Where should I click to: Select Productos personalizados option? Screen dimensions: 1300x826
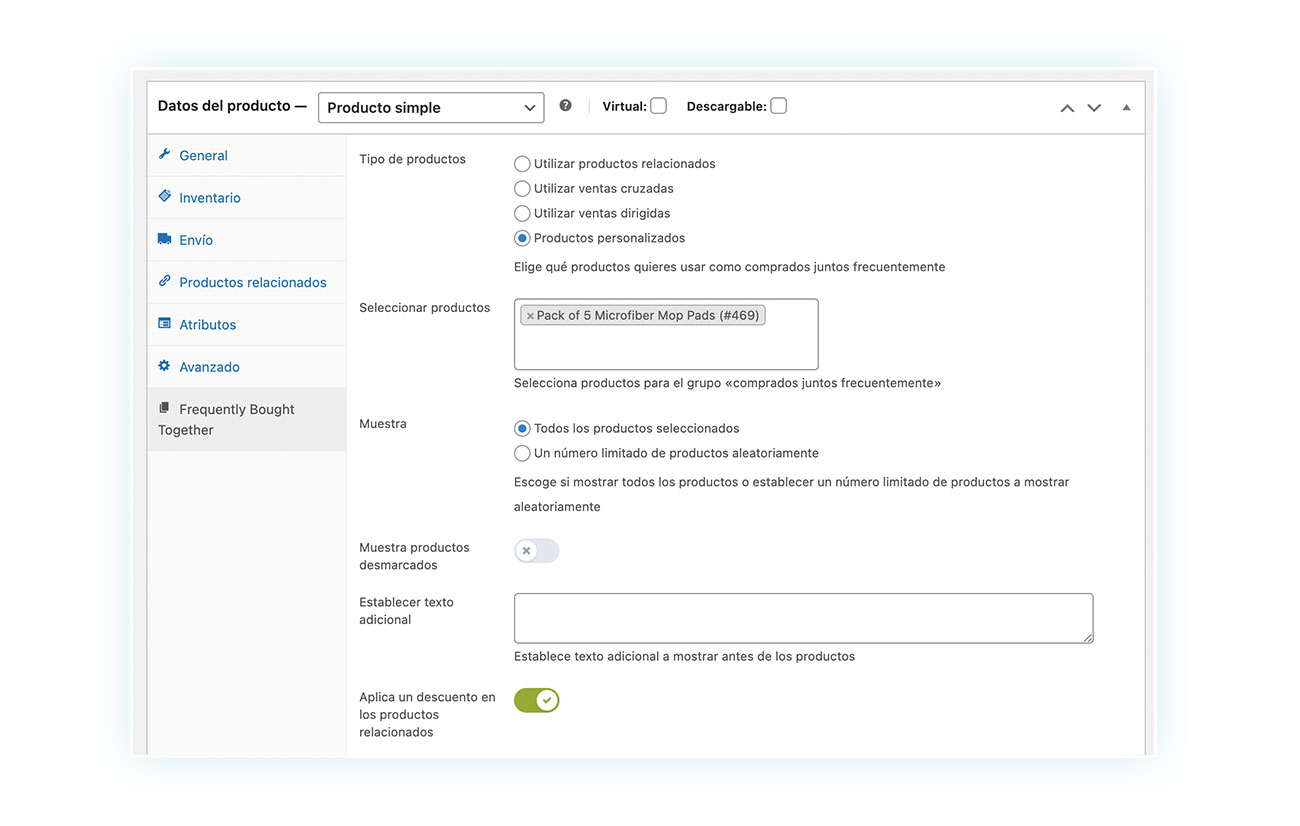point(522,238)
